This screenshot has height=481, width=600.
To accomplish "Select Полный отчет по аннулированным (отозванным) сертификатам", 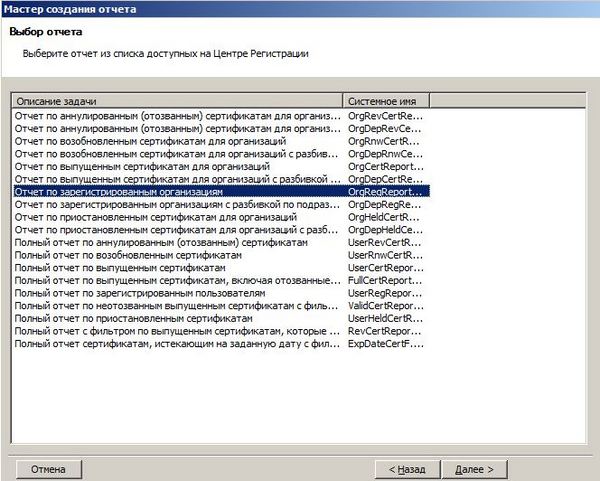I will coord(221,242).
